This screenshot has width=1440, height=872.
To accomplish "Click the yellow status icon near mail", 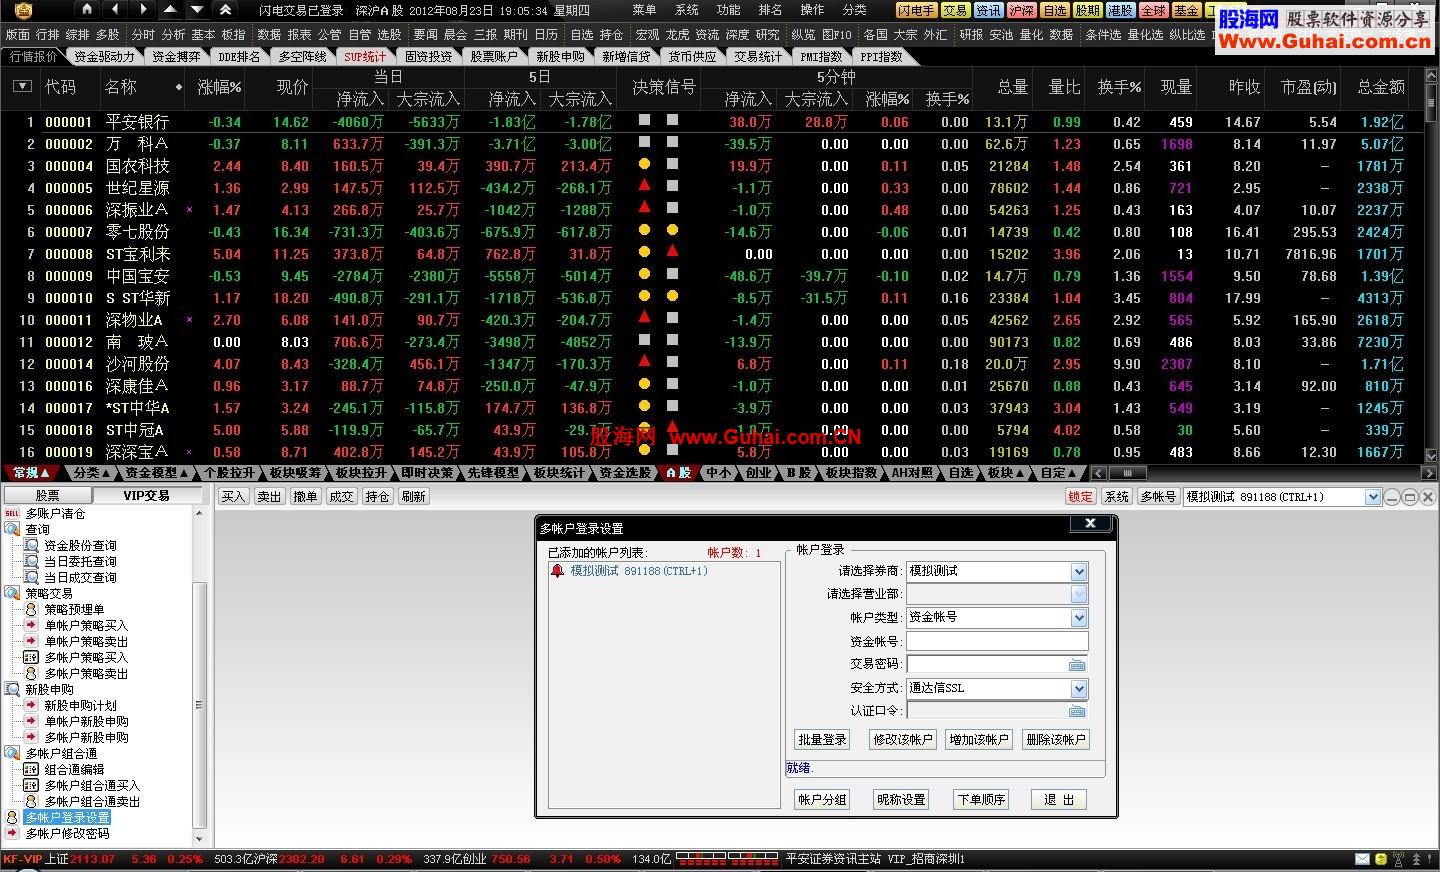I will [1381, 859].
